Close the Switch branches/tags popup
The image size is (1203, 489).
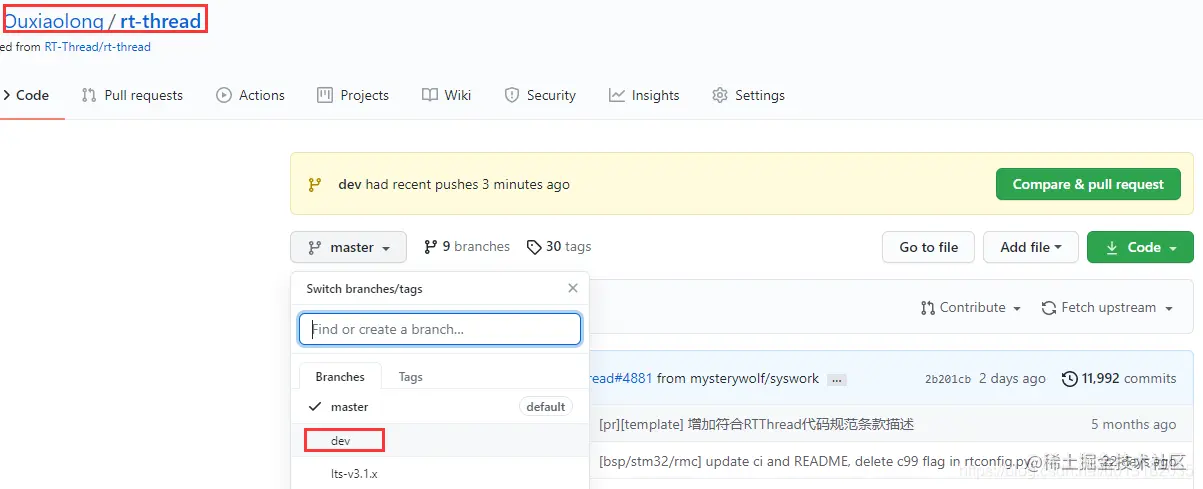coord(573,288)
